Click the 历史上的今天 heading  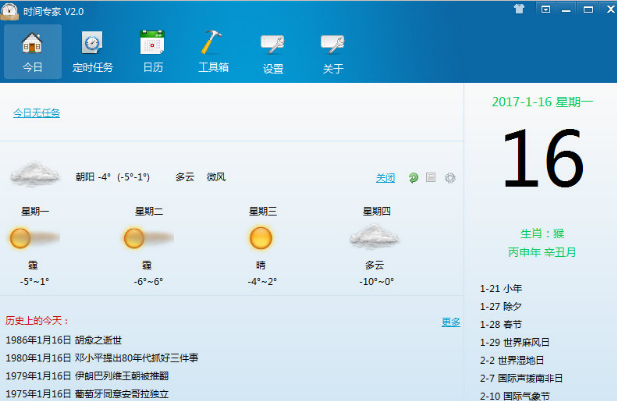(x=37, y=321)
